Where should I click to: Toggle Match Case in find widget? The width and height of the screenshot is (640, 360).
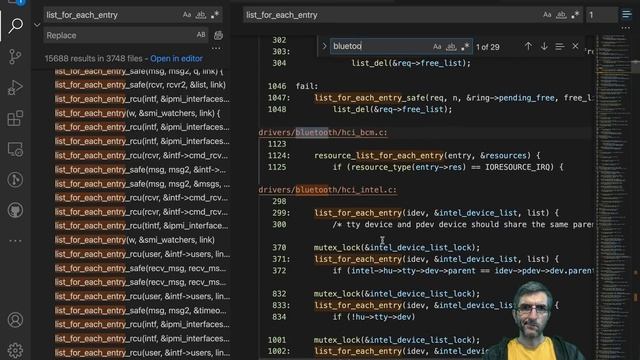(437, 47)
